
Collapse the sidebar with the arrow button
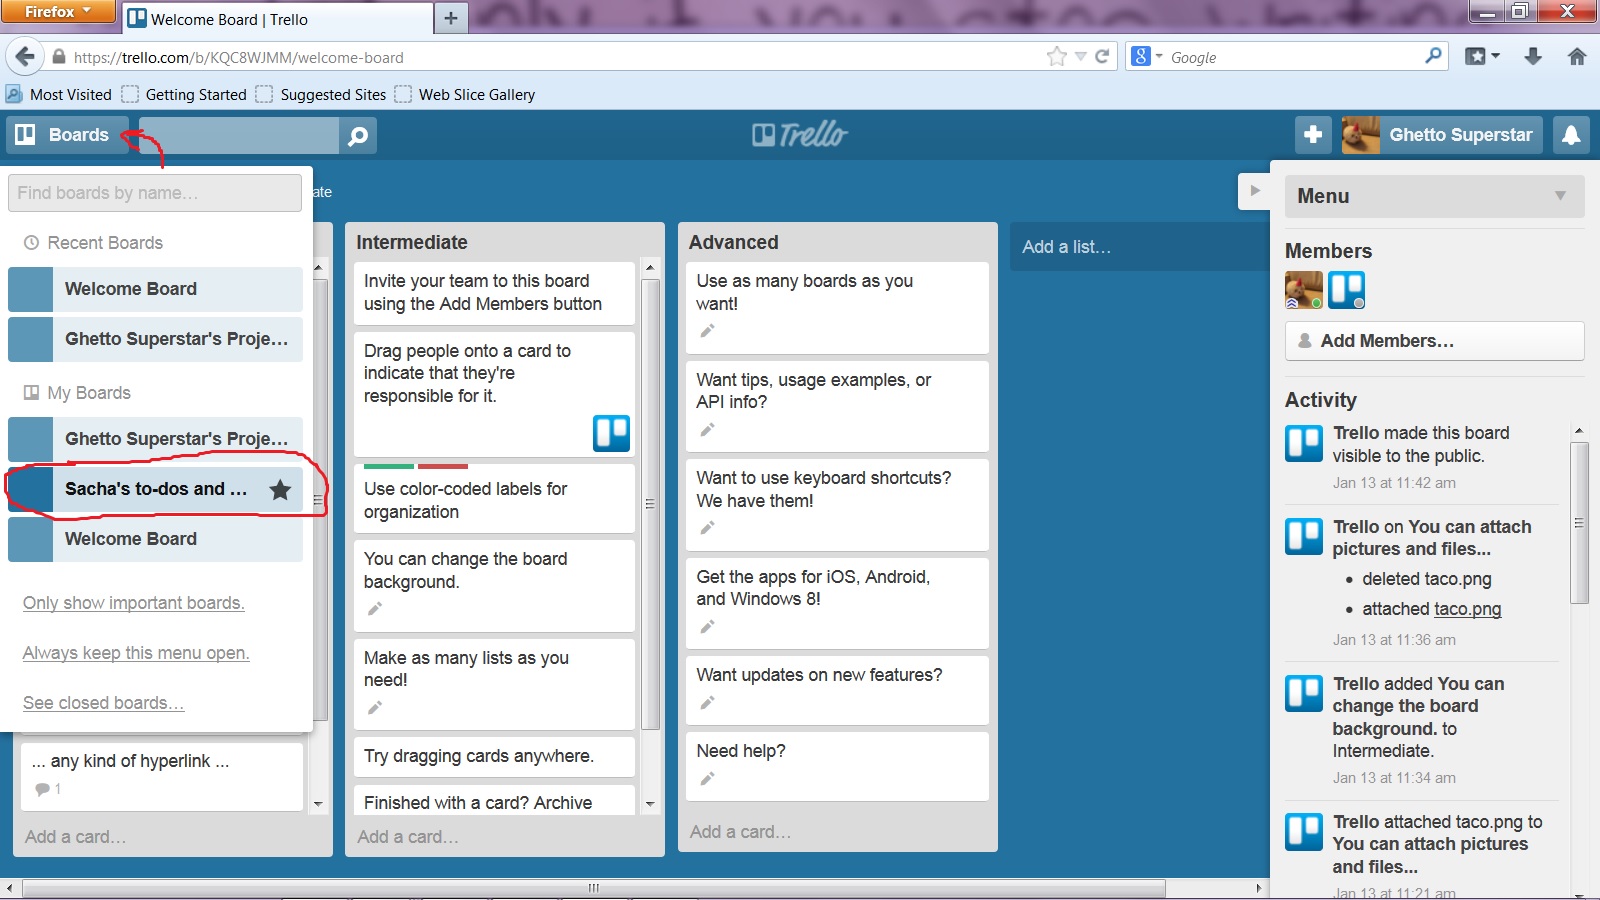[x=1254, y=190]
